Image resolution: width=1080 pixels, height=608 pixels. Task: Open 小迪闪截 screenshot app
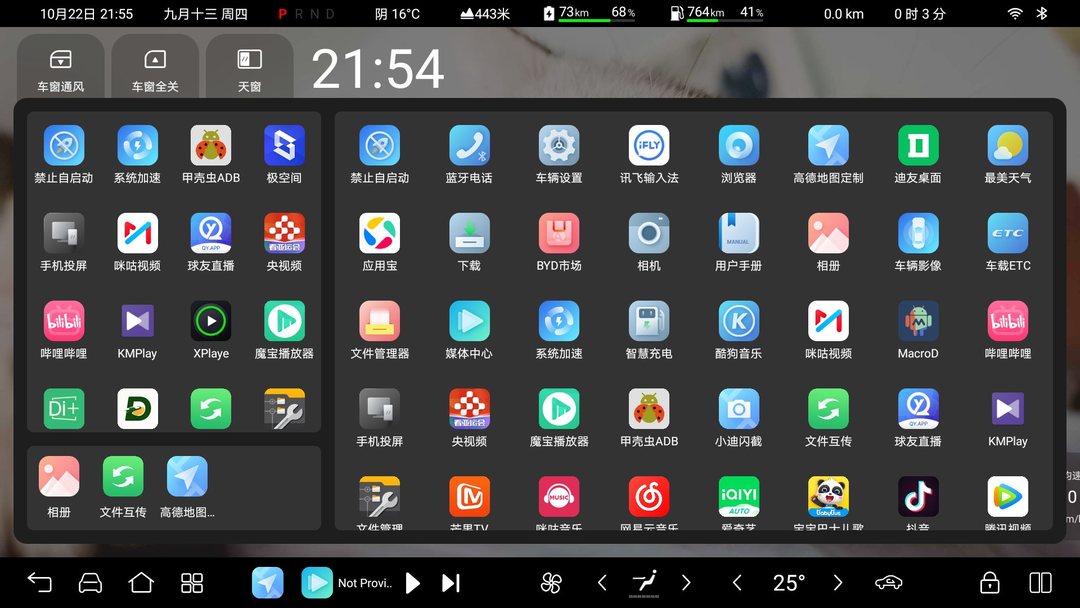pos(738,409)
